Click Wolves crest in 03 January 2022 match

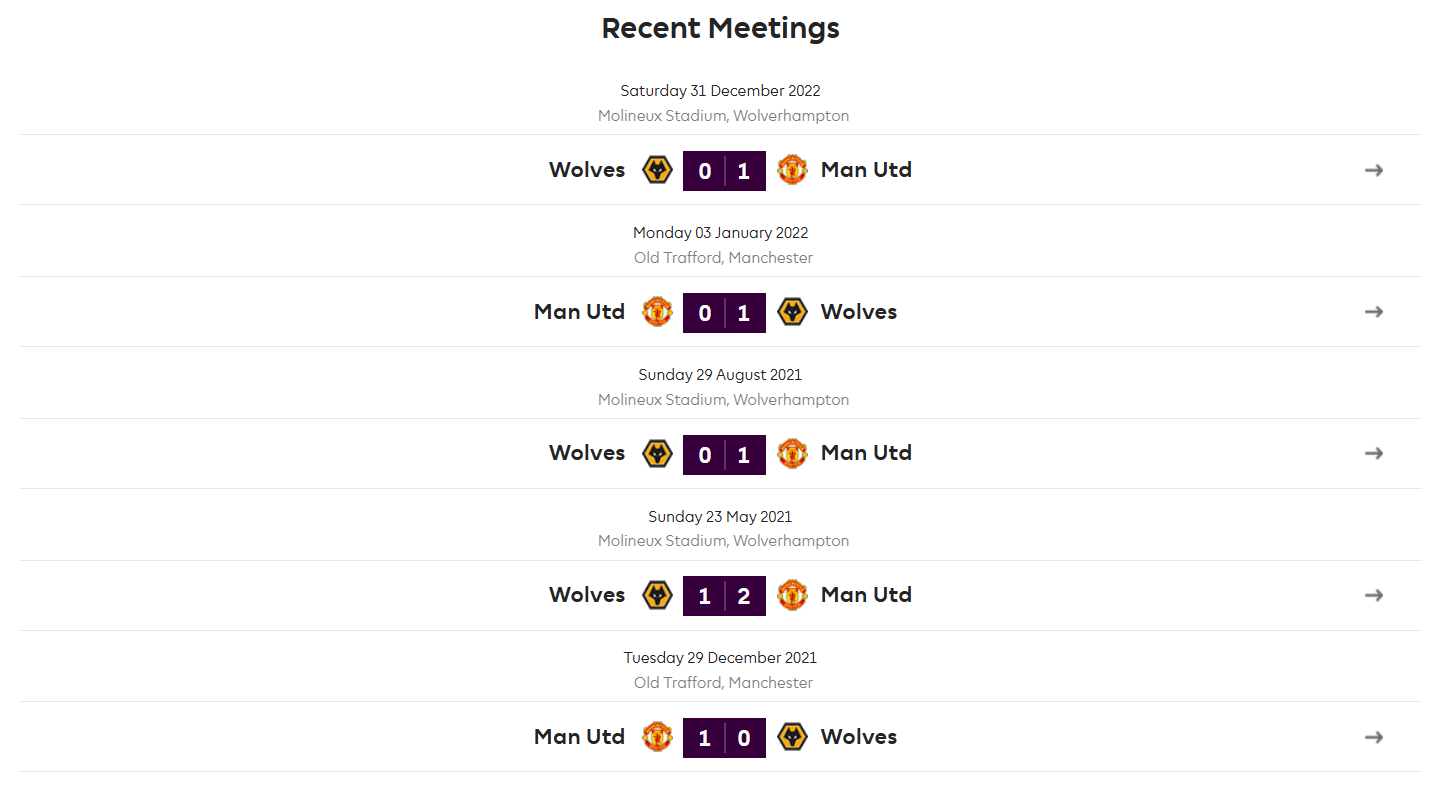coord(792,312)
